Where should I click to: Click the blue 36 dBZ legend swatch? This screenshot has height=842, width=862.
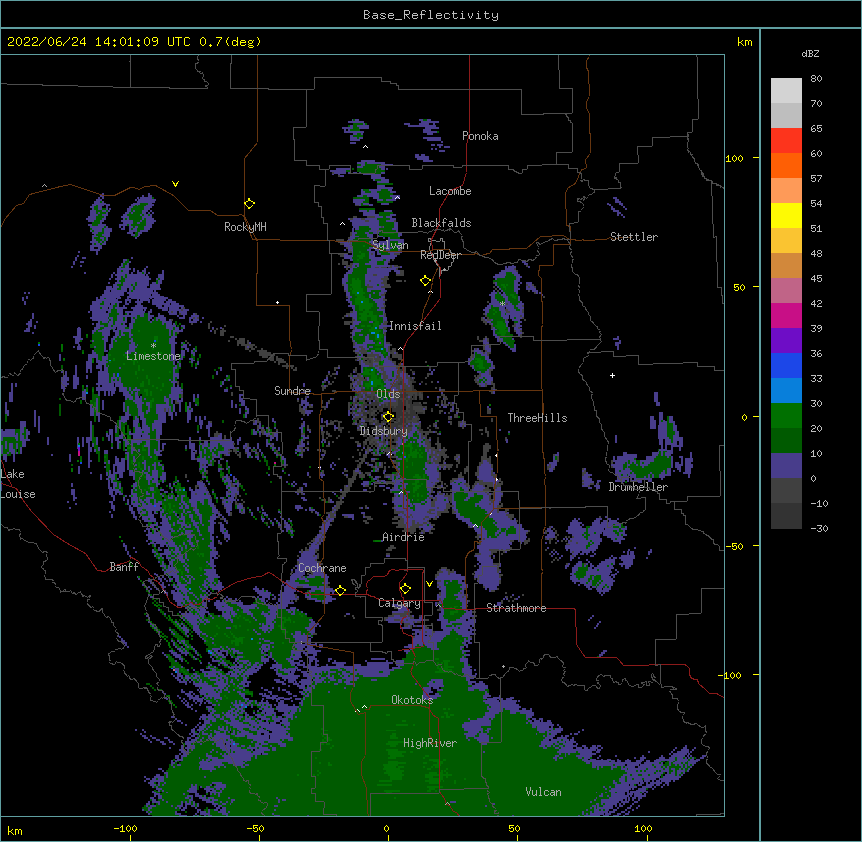point(786,365)
